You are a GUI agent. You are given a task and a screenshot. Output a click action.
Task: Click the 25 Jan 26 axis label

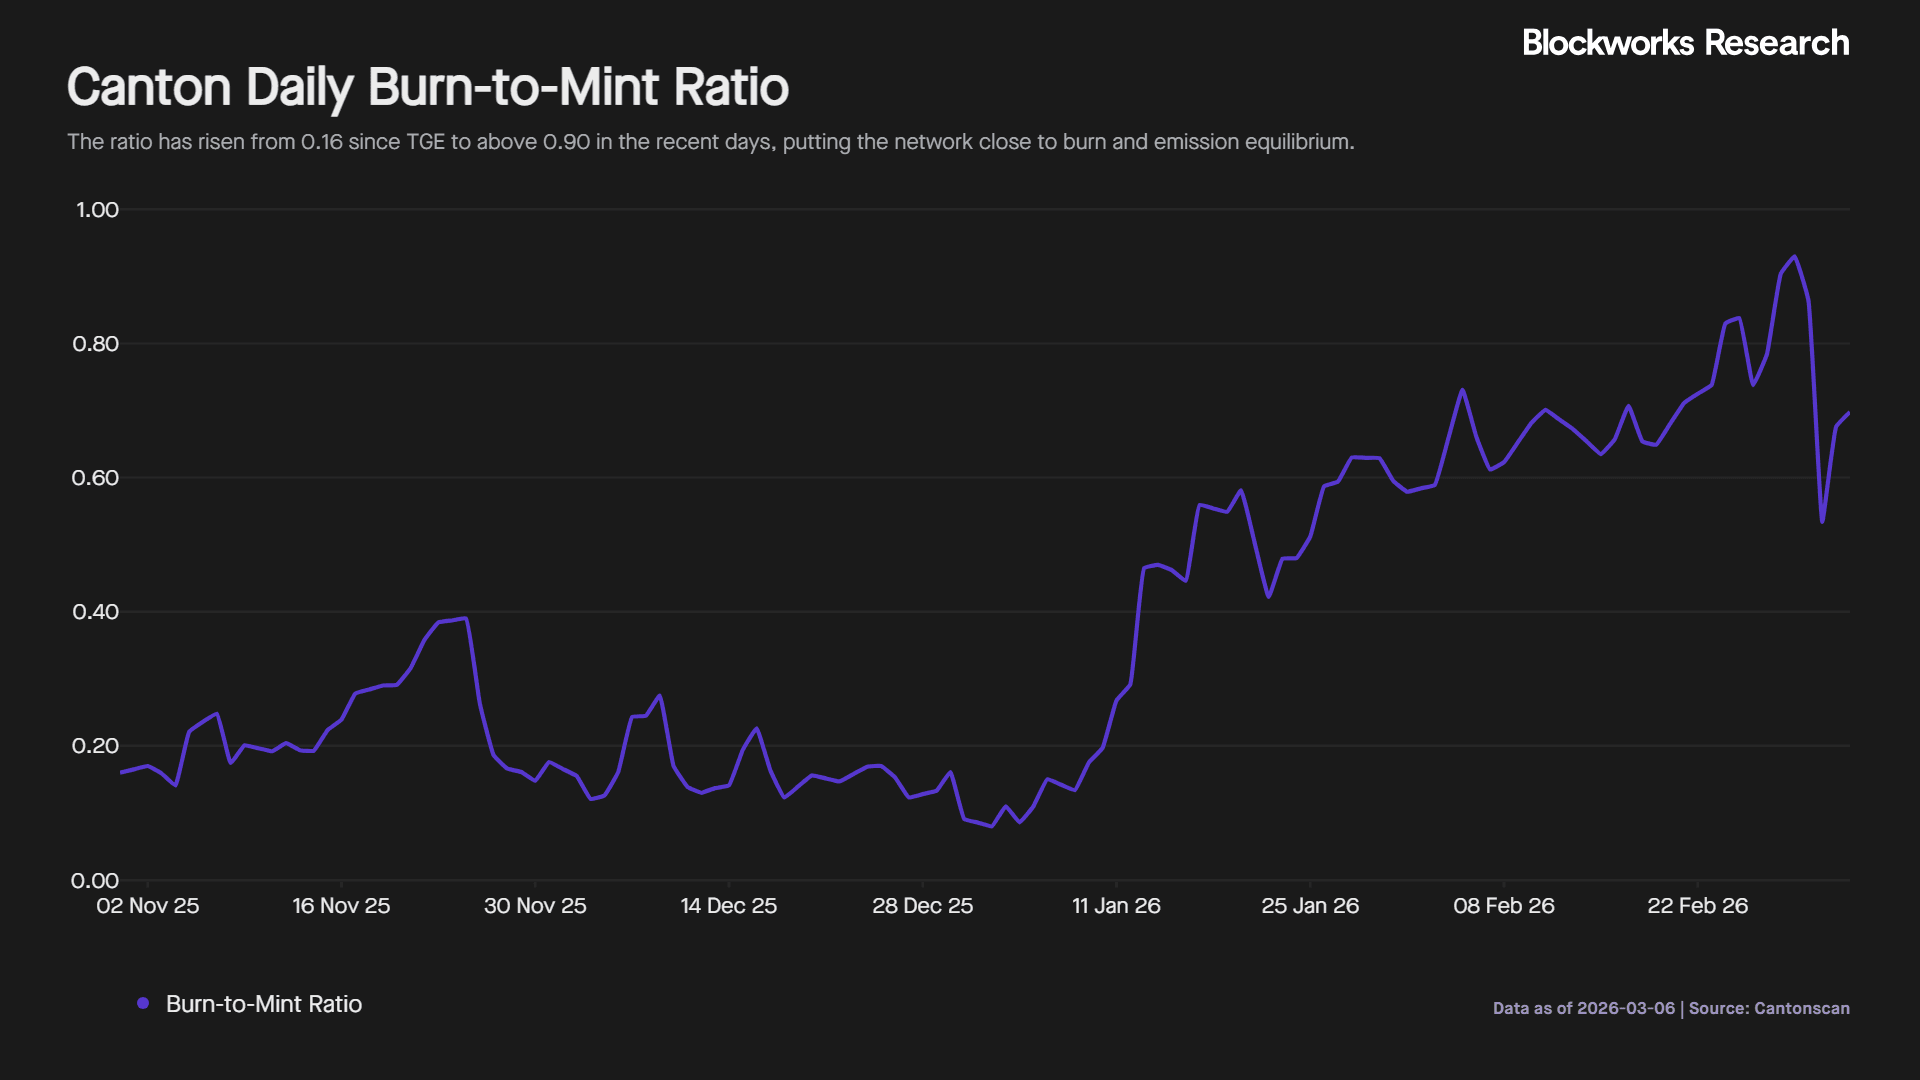tap(1311, 906)
